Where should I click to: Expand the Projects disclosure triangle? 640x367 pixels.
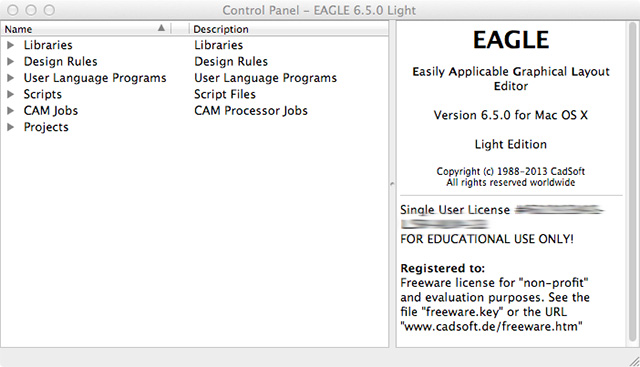point(11,127)
